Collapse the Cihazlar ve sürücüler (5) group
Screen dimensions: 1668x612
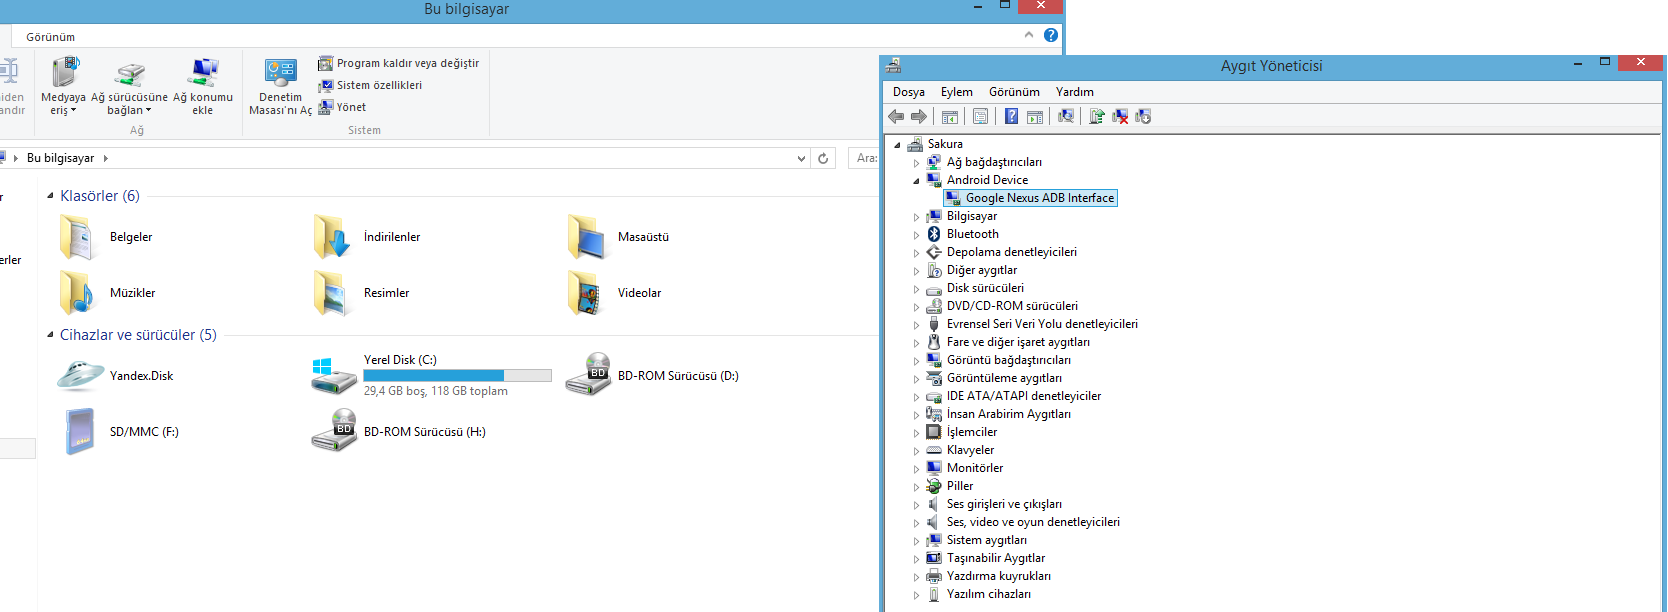tap(50, 335)
